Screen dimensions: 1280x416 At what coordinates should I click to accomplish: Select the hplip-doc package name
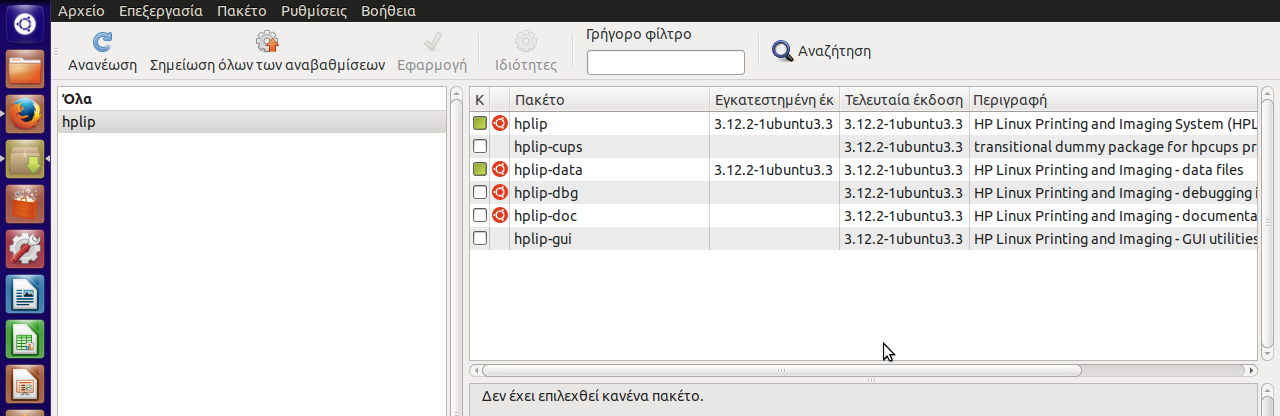(545, 216)
